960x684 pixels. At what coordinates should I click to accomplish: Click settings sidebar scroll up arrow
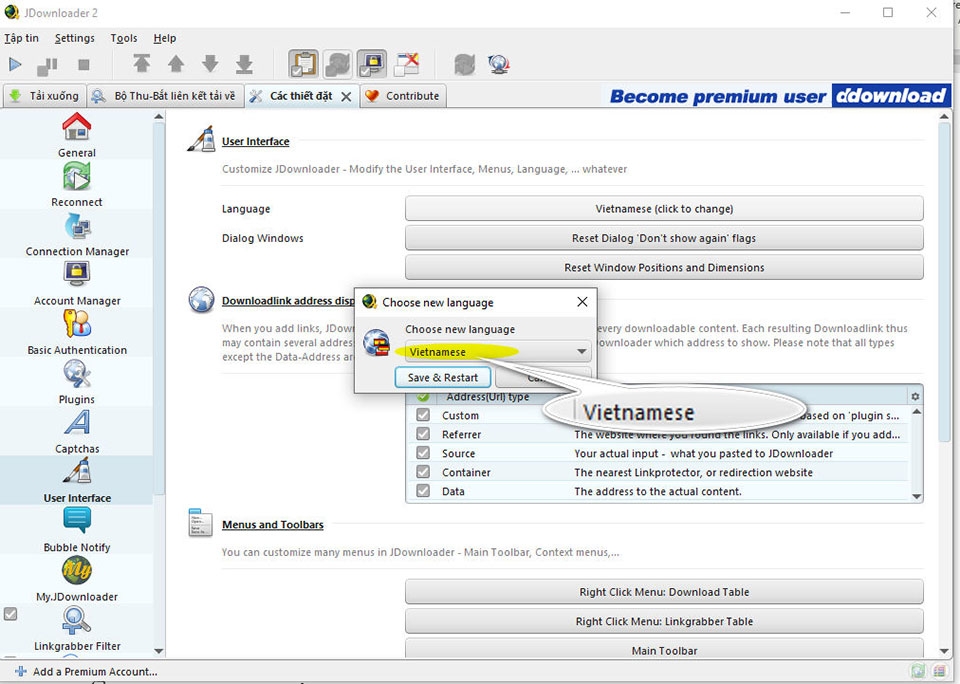click(159, 116)
